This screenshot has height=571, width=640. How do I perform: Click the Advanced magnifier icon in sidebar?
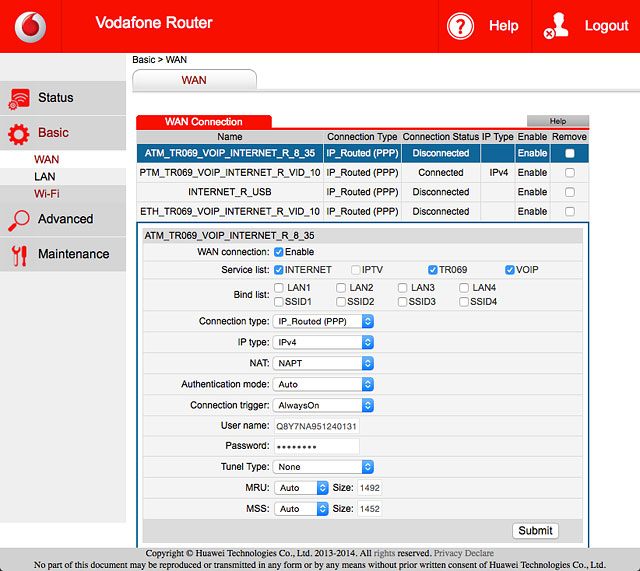(19, 220)
